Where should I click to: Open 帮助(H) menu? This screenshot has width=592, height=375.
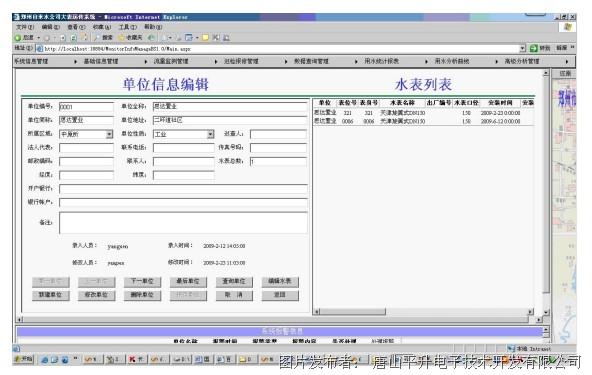153,27
